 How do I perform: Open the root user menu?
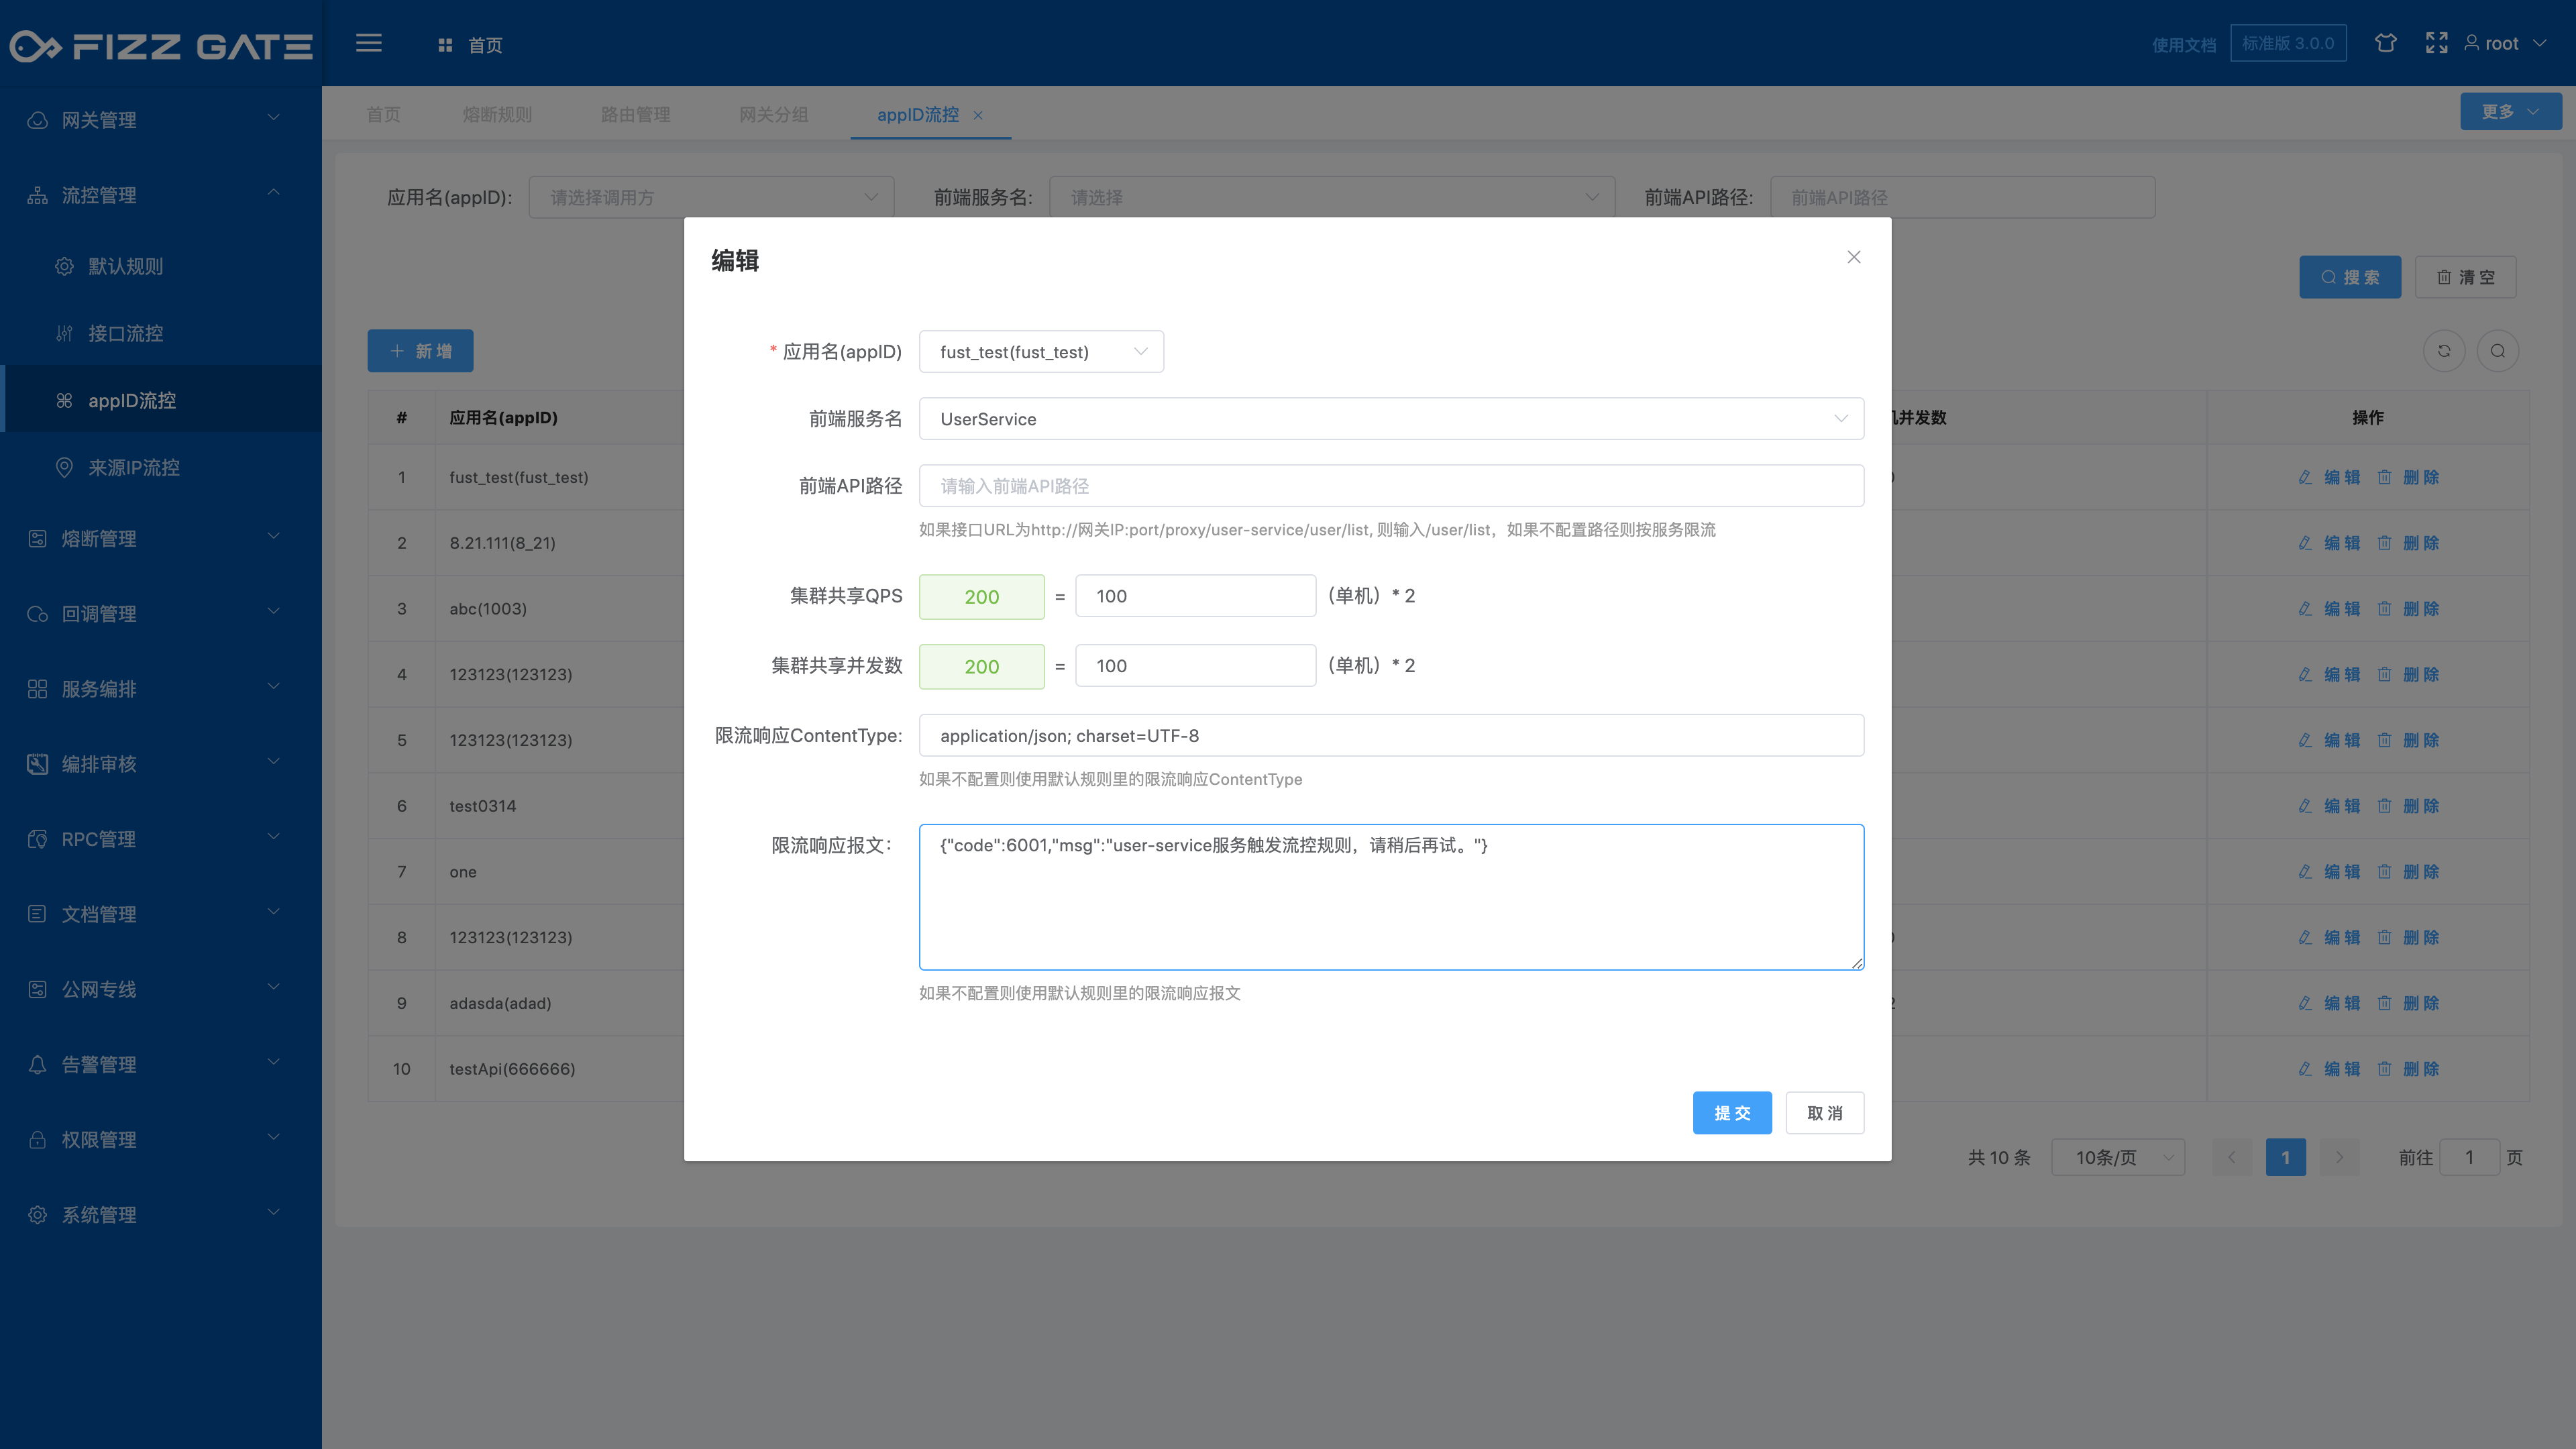click(2505, 43)
